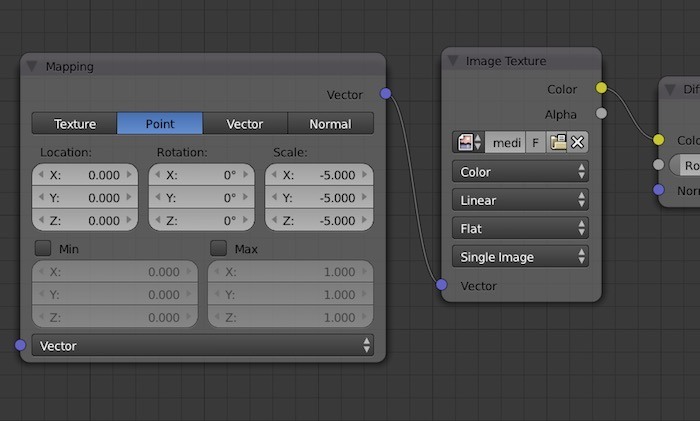This screenshot has width=700, height=421.
Task: Enable the Min checkbox
Action: coord(43,248)
